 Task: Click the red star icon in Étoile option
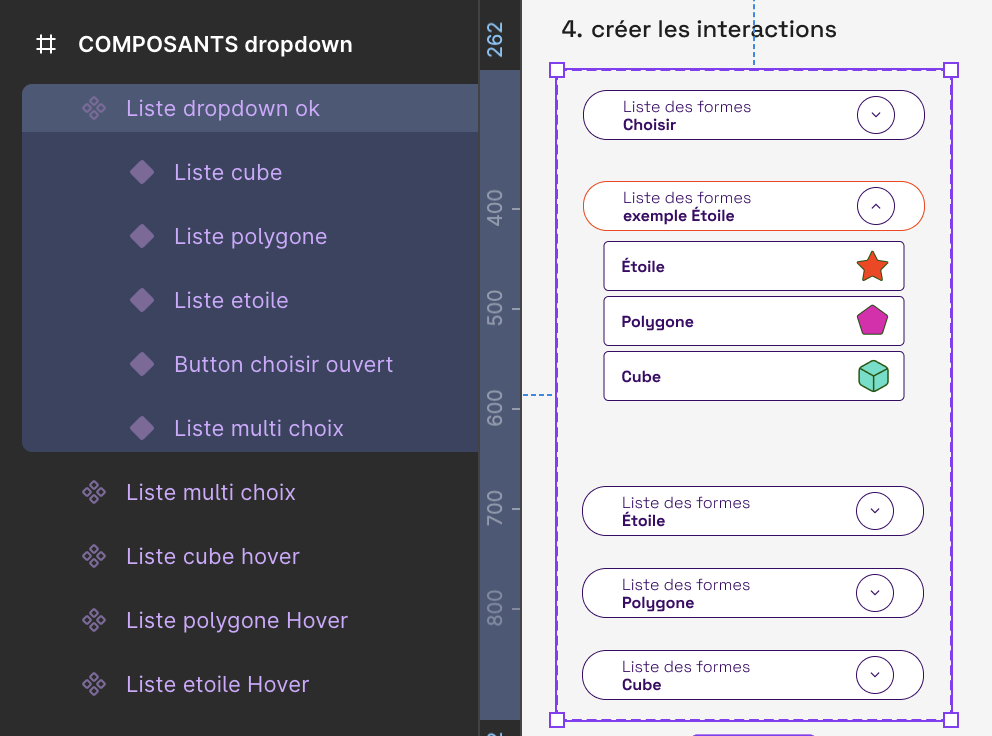pos(872,267)
